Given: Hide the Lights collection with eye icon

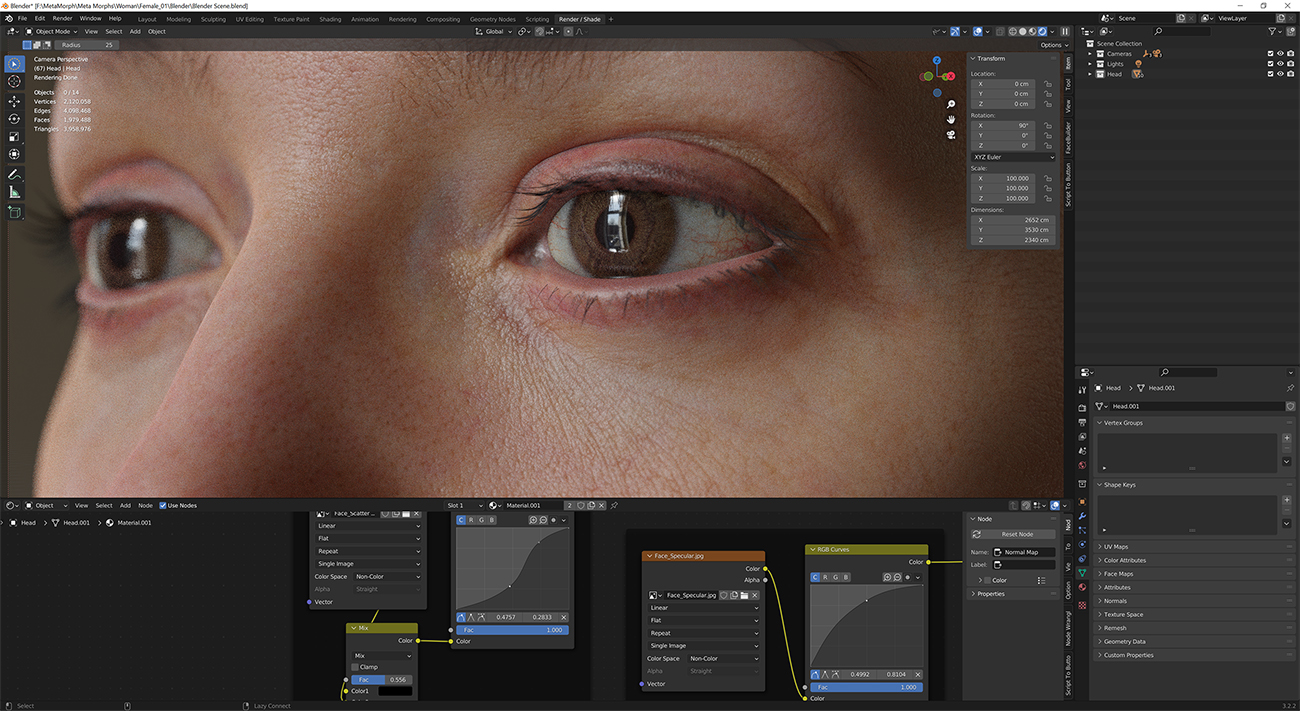Looking at the screenshot, I should pos(1281,64).
